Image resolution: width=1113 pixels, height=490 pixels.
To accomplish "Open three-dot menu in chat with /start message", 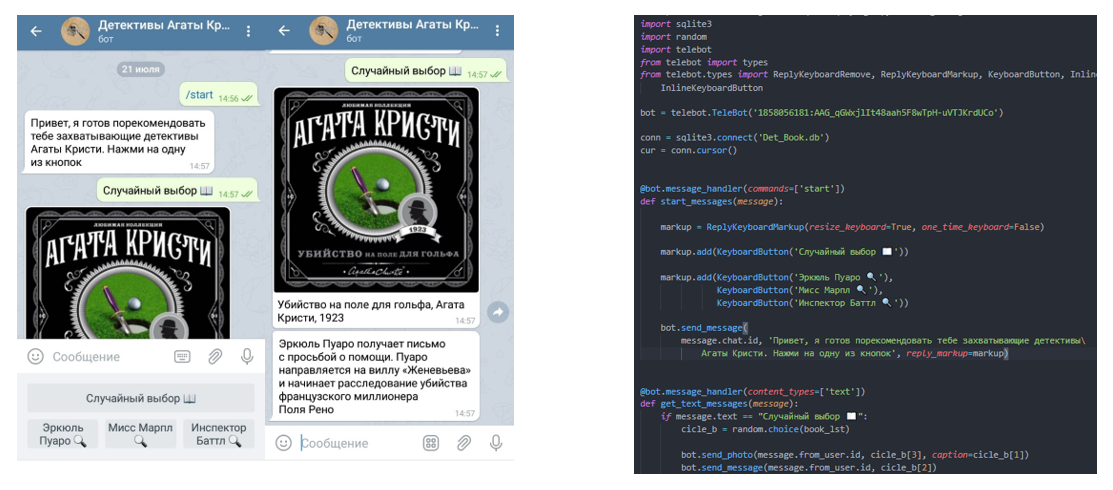I will point(248,31).
